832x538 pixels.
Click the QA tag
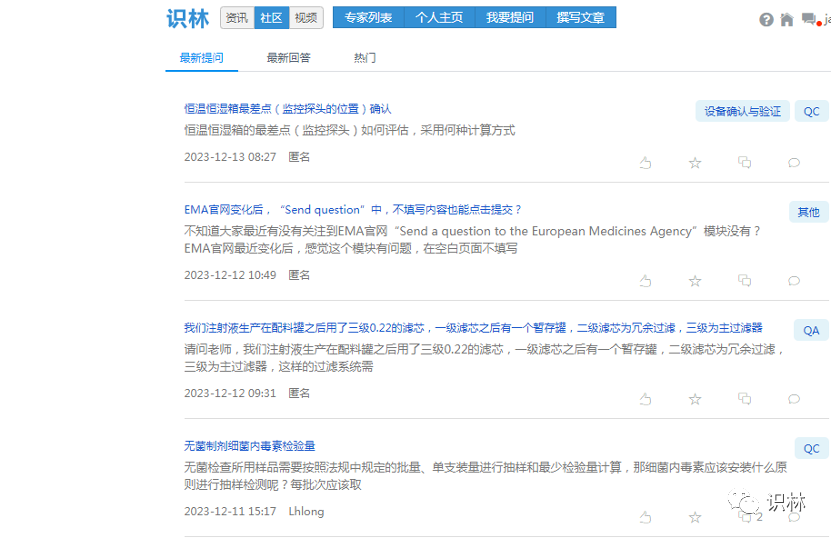pyautogui.click(x=811, y=331)
